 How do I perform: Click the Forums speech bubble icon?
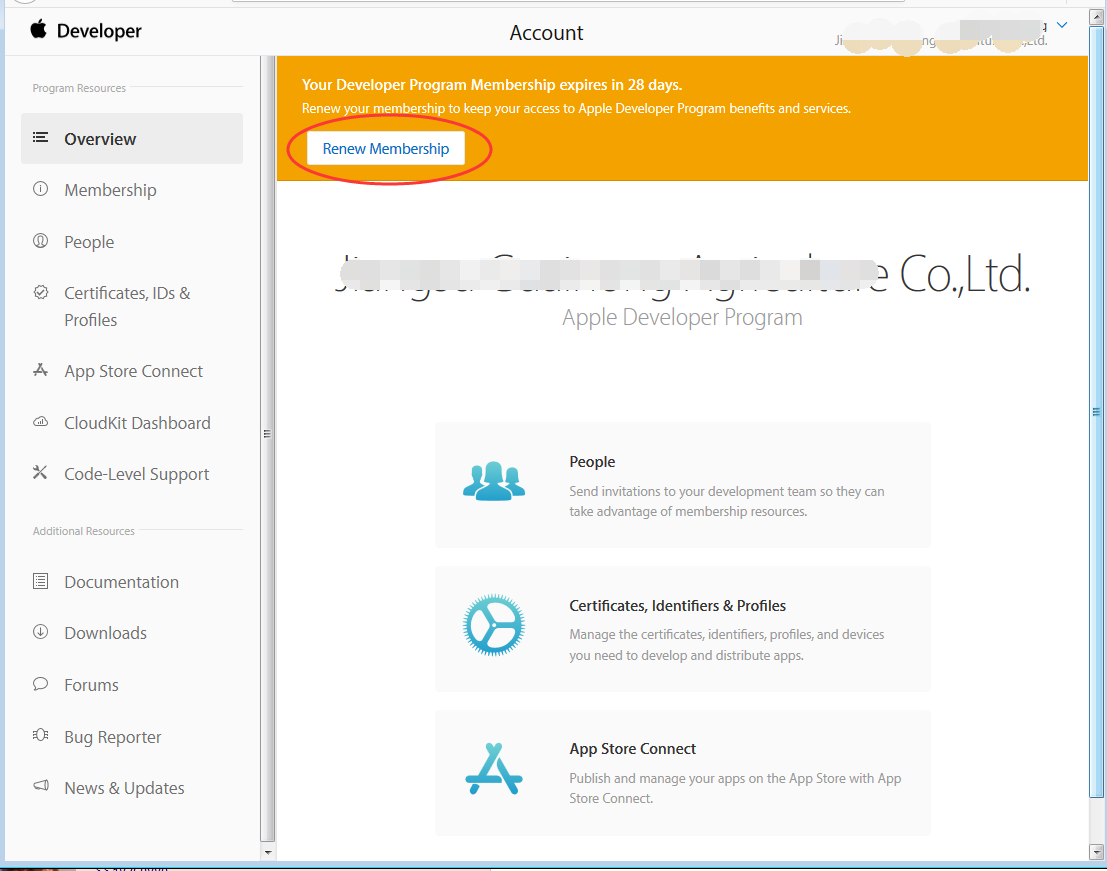(x=41, y=684)
